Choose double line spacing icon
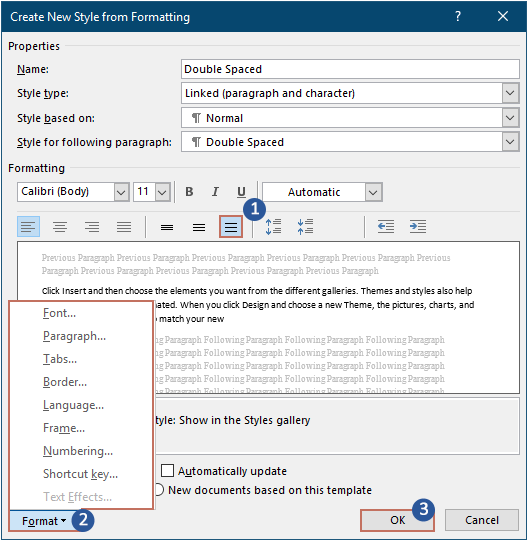Viewport: 528px width, 541px height. click(x=231, y=227)
